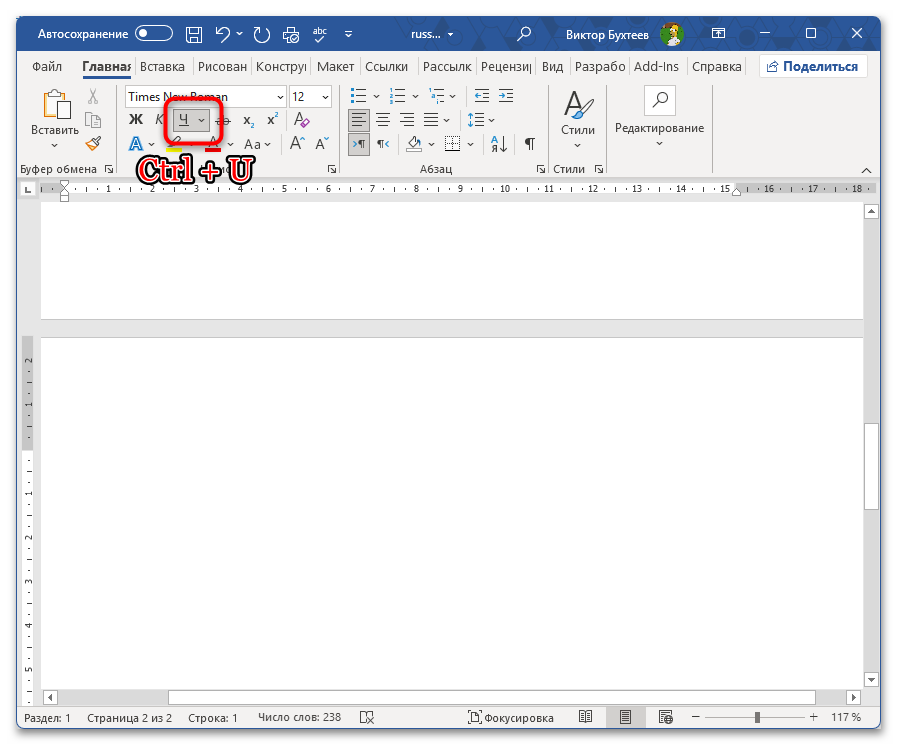
Task: Expand the borders dropdown arrow
Action: 470,144
